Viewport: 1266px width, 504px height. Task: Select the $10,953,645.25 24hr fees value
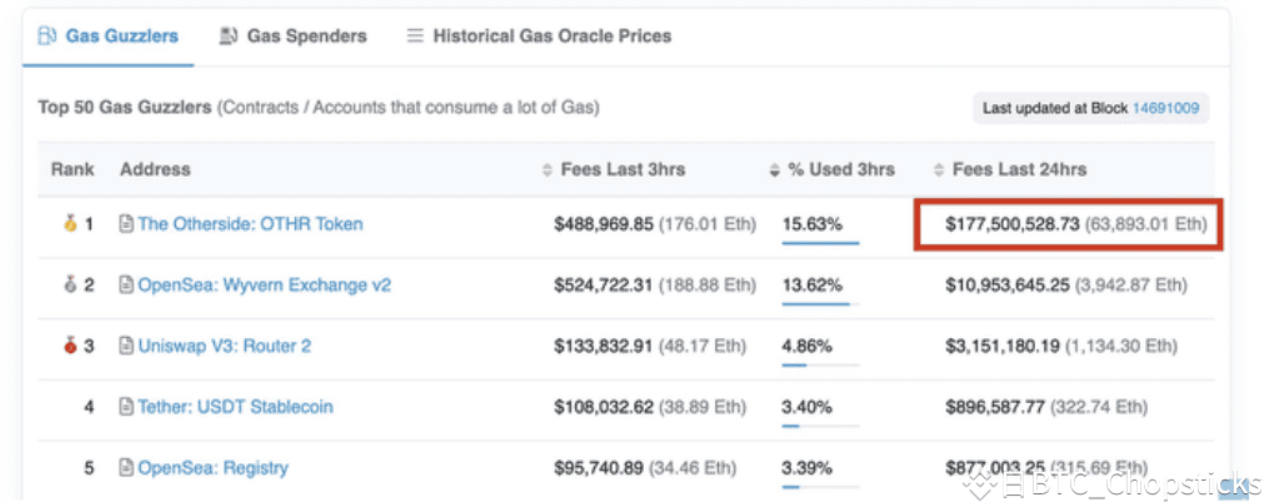[x=1008, y=285]
